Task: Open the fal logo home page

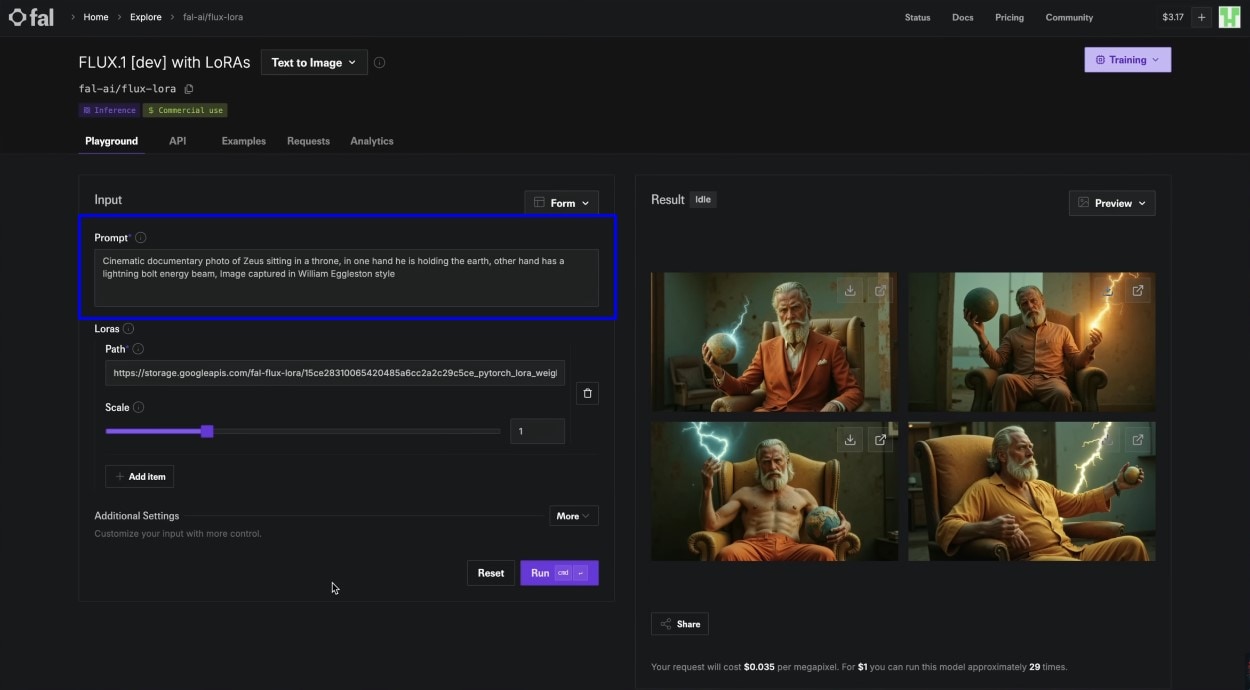Action: coord(31,17)
